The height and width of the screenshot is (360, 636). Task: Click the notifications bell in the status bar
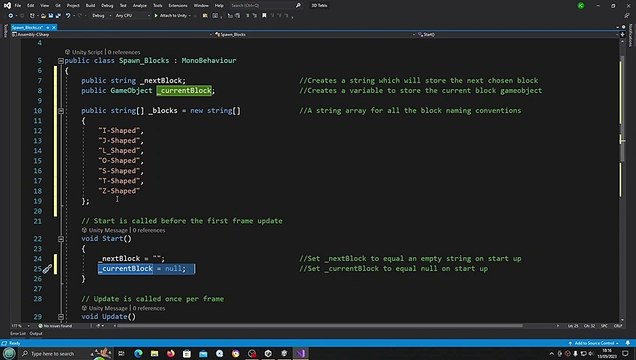tap(628, 343)
